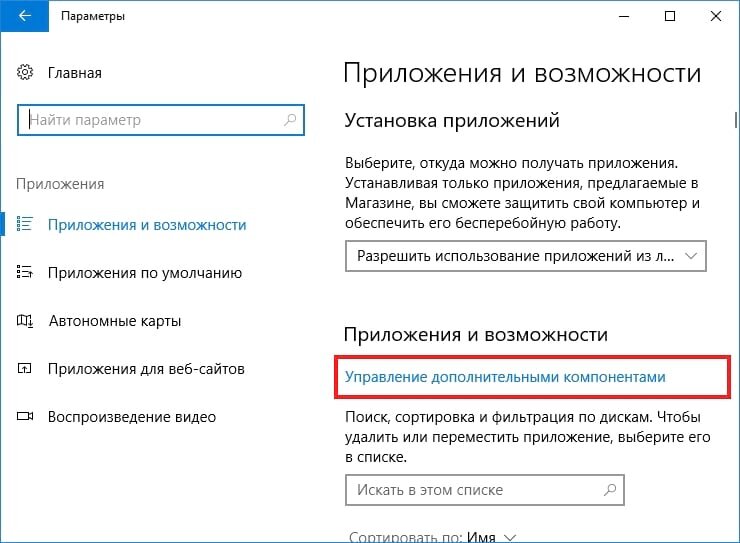Select the Приложения sidebar category label
740x543 pixels.
pos(60,184)
